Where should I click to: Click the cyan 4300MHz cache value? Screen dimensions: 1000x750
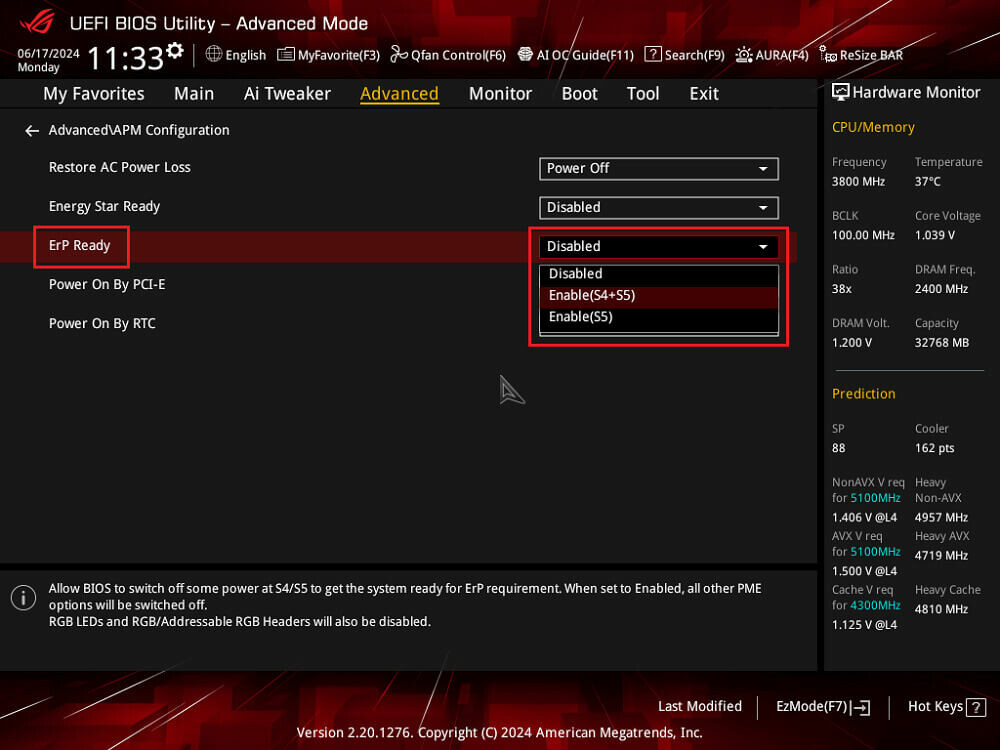pos(874,605)
